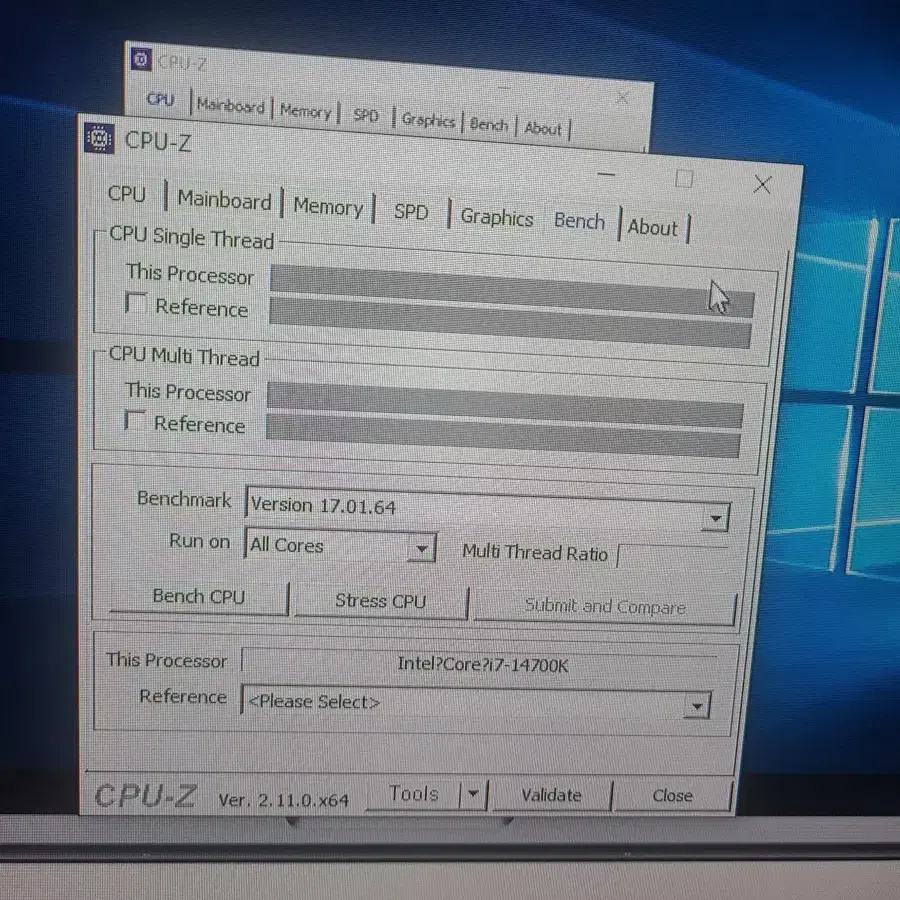Click the Multi Thread This Processor score bar
This screenshot has height=900, width=900.
(505, 405)
